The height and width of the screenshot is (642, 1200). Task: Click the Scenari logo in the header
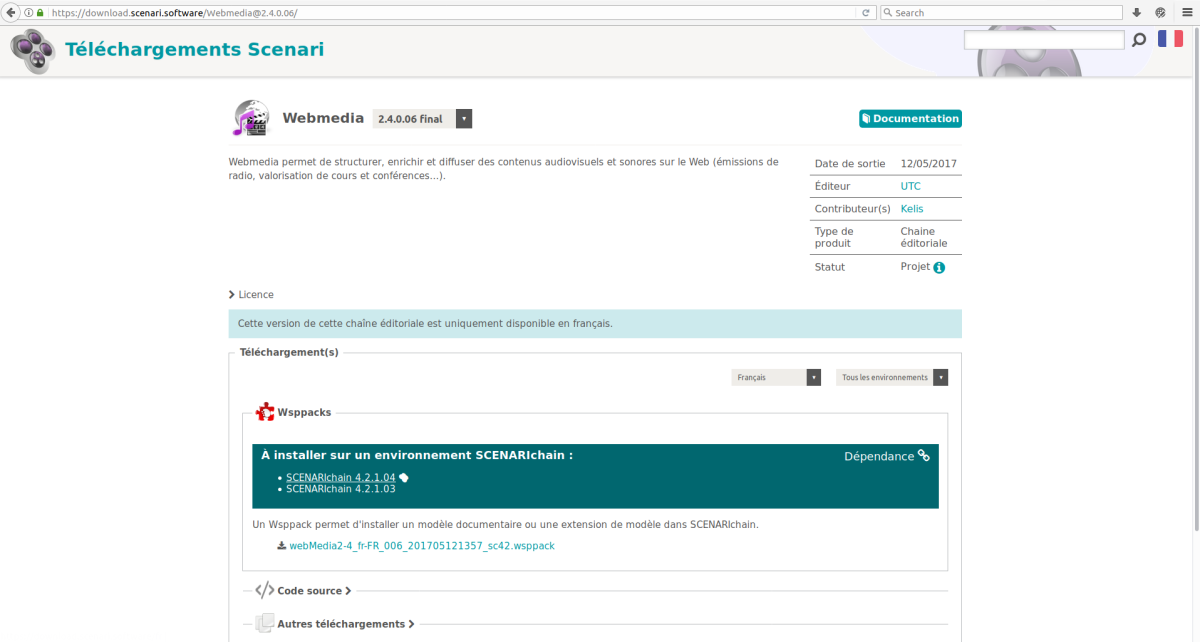[33, 50]
